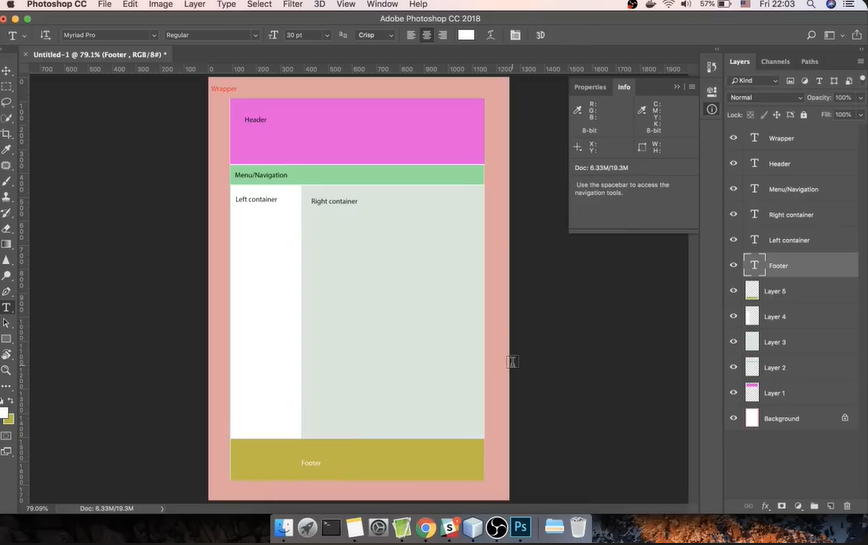Select the Zoom tool
Viewport: 868px width, 545px height.
[x=6, y=370]
